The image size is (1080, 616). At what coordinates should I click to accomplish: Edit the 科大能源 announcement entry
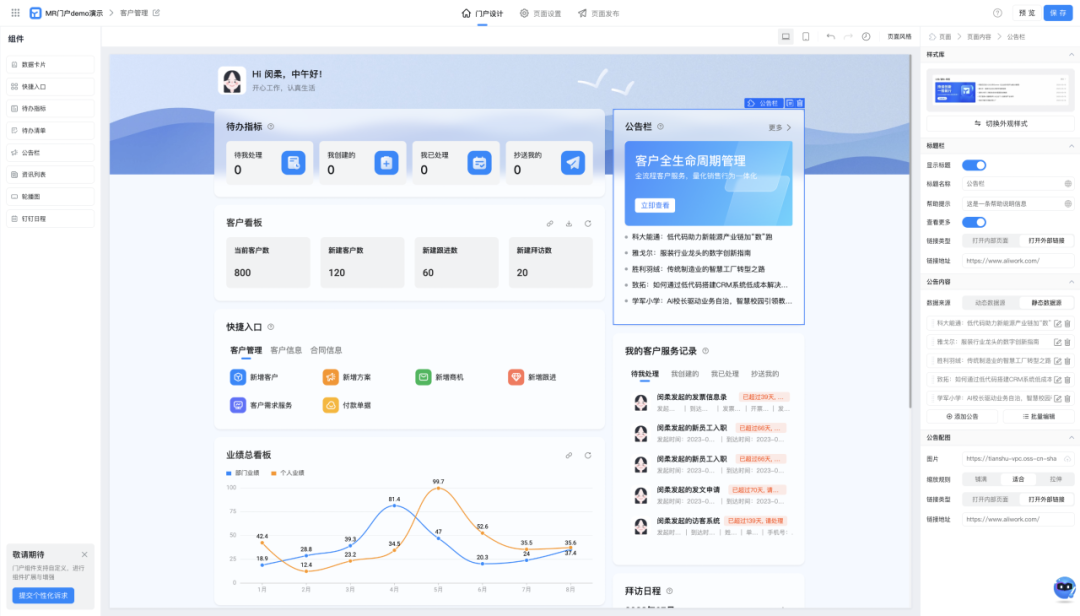pyautogui.click(x=1057, y=323)
